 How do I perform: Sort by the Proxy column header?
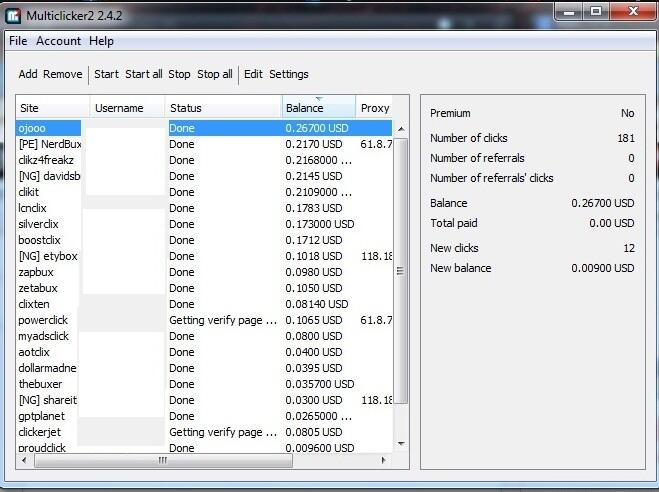pyautogui.click(x=374, y=108)
